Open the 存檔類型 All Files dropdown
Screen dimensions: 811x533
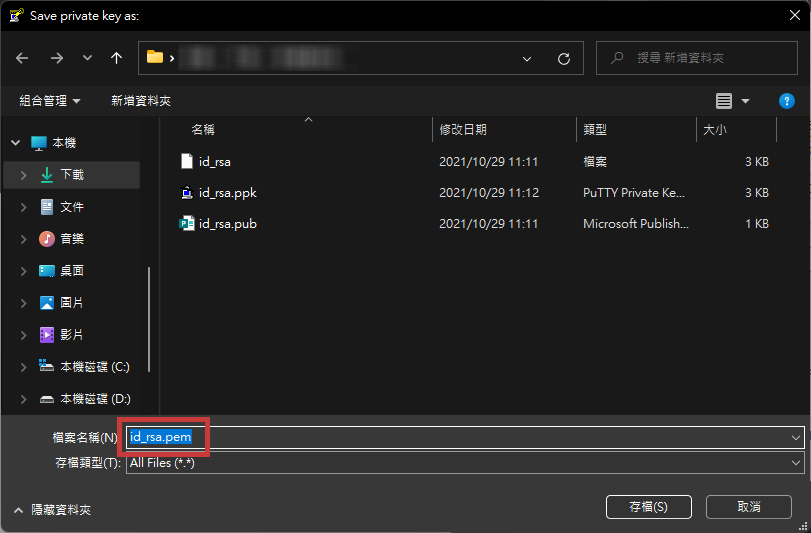pos(796,463)
